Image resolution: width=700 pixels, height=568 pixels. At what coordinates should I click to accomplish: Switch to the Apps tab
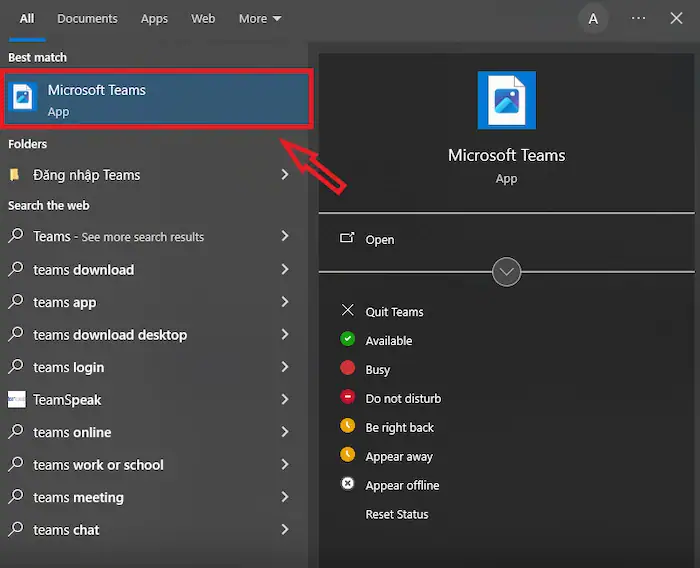point(154,19)
